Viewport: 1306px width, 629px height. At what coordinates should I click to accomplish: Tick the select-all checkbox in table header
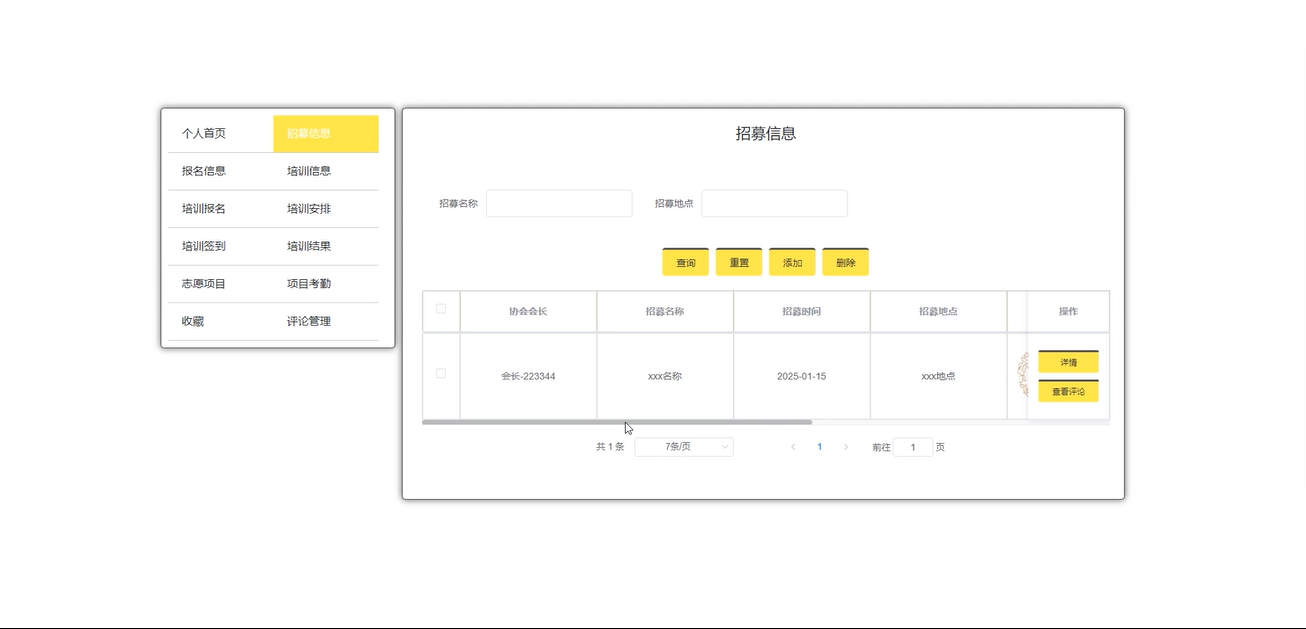point(441,309)
